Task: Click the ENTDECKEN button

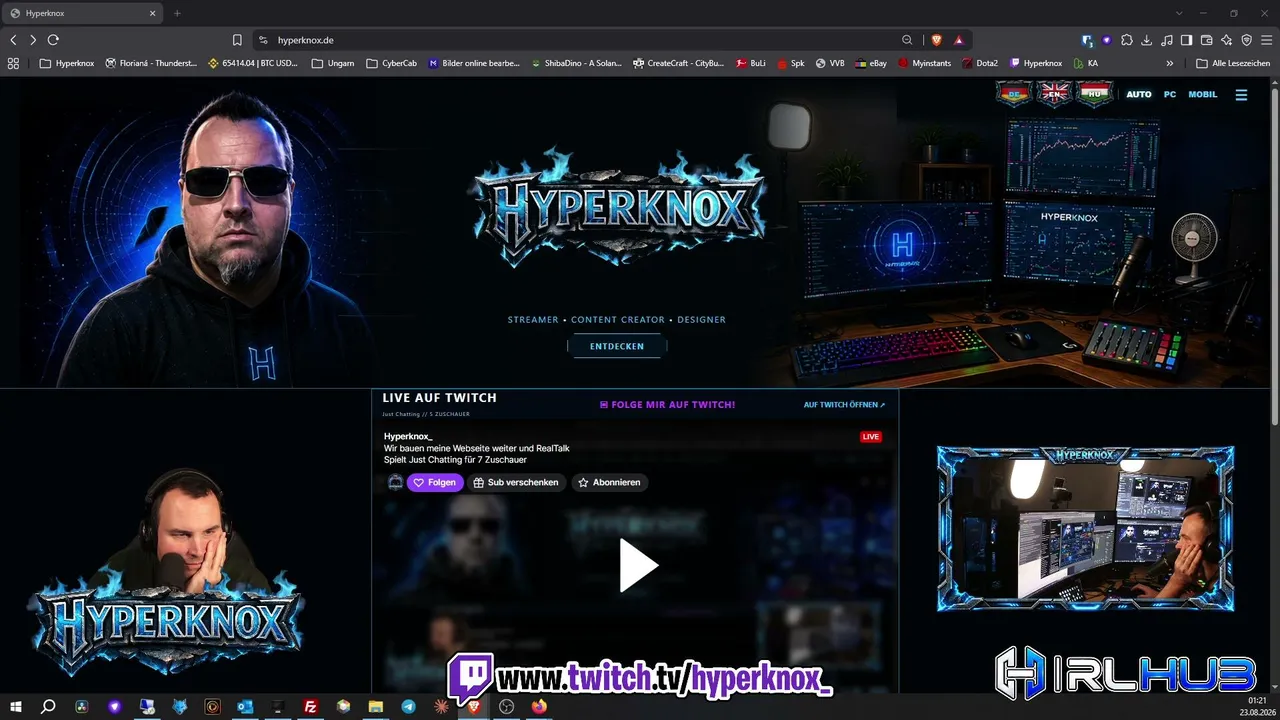Action: [x=617, y=346]
